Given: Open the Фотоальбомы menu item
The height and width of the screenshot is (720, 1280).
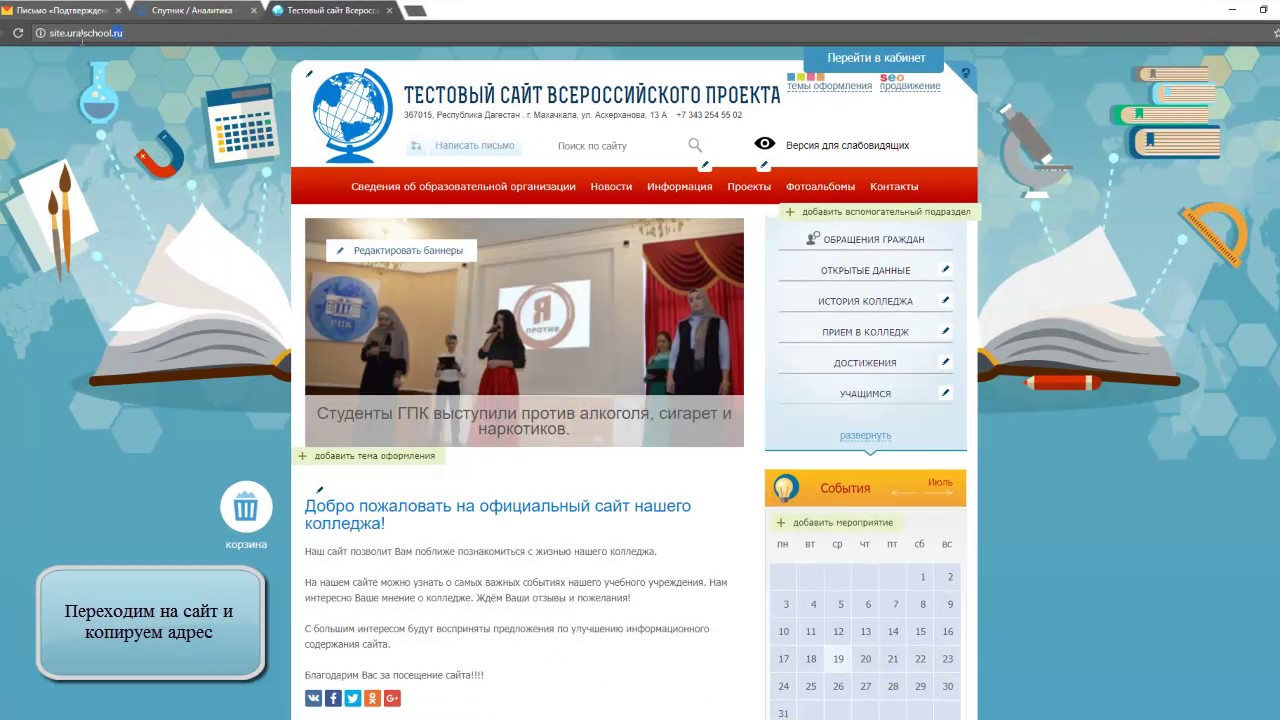Looking at the screenshot, I should point(820,186).
